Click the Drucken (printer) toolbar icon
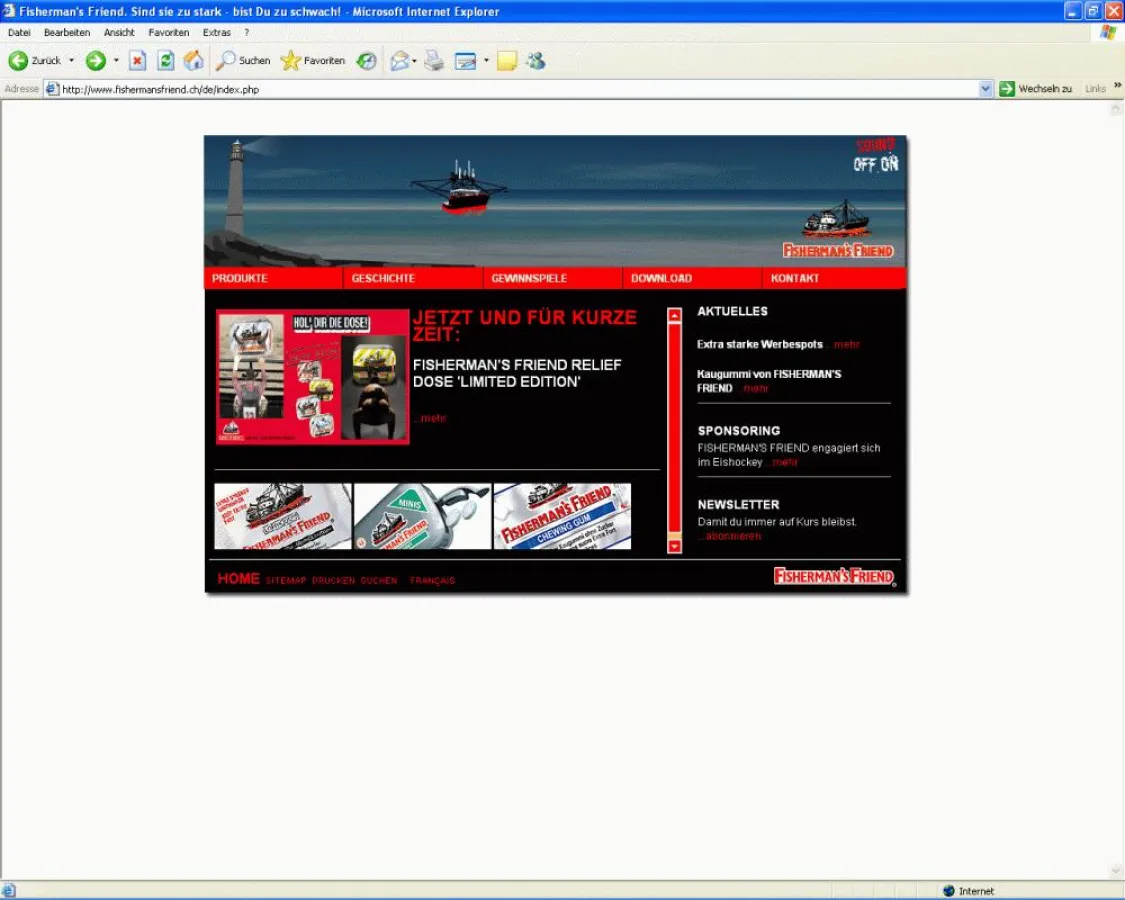Viewport: 1125px width, 900px height. [433, 60]
